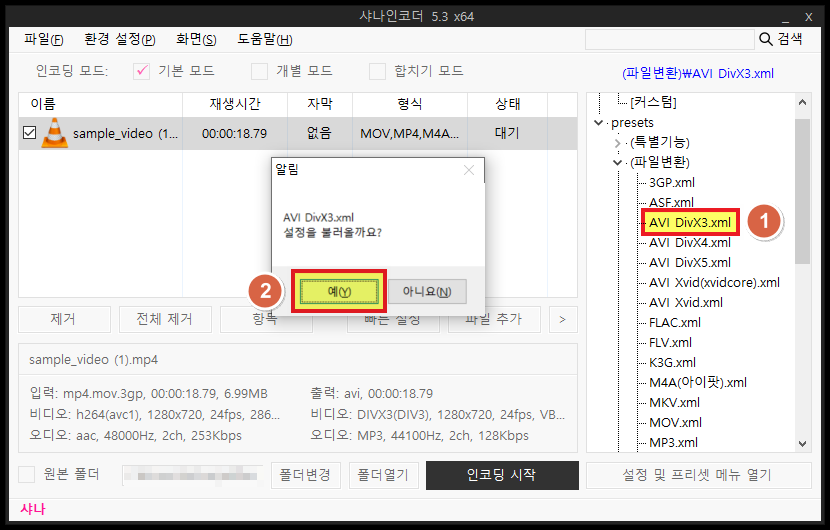
Task: Click the preset tree scroll up arrow
Action: tap(802, 102)
